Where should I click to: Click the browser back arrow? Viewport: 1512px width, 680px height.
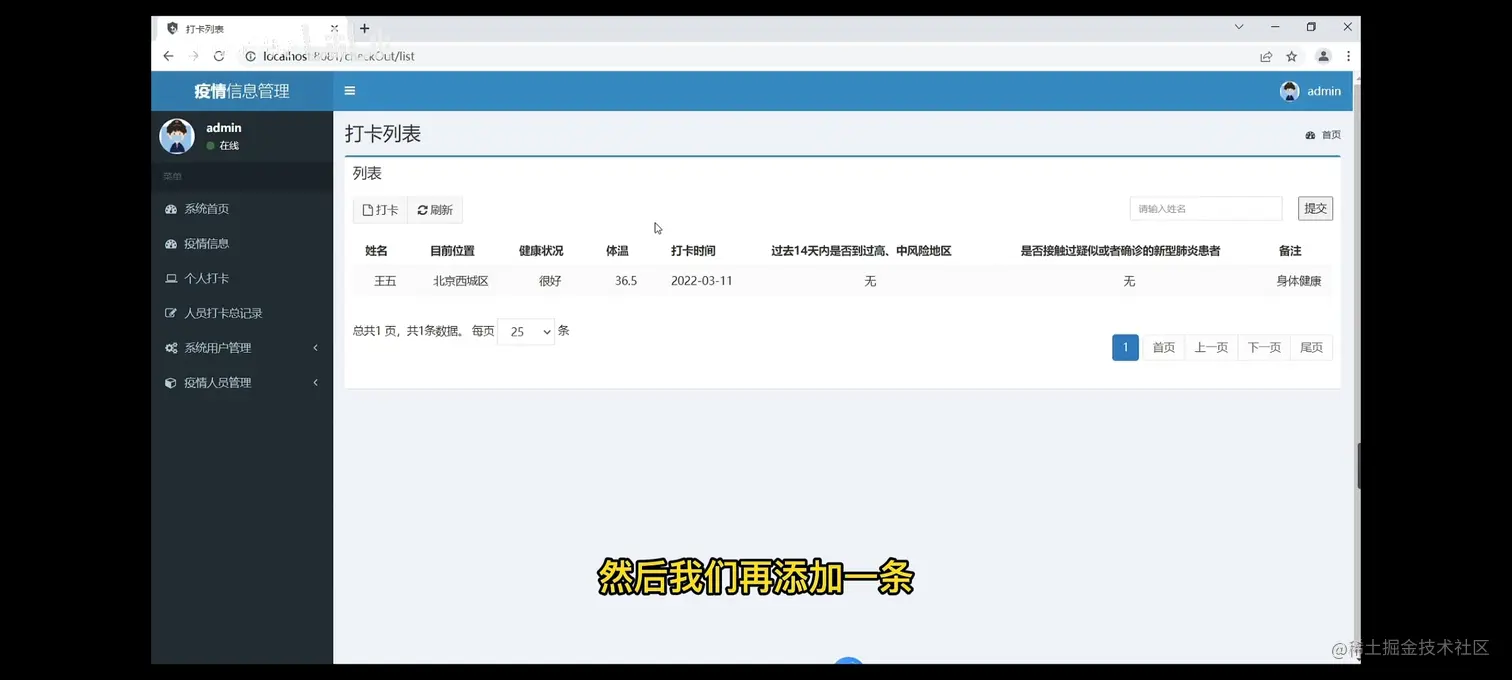[168, 56]
